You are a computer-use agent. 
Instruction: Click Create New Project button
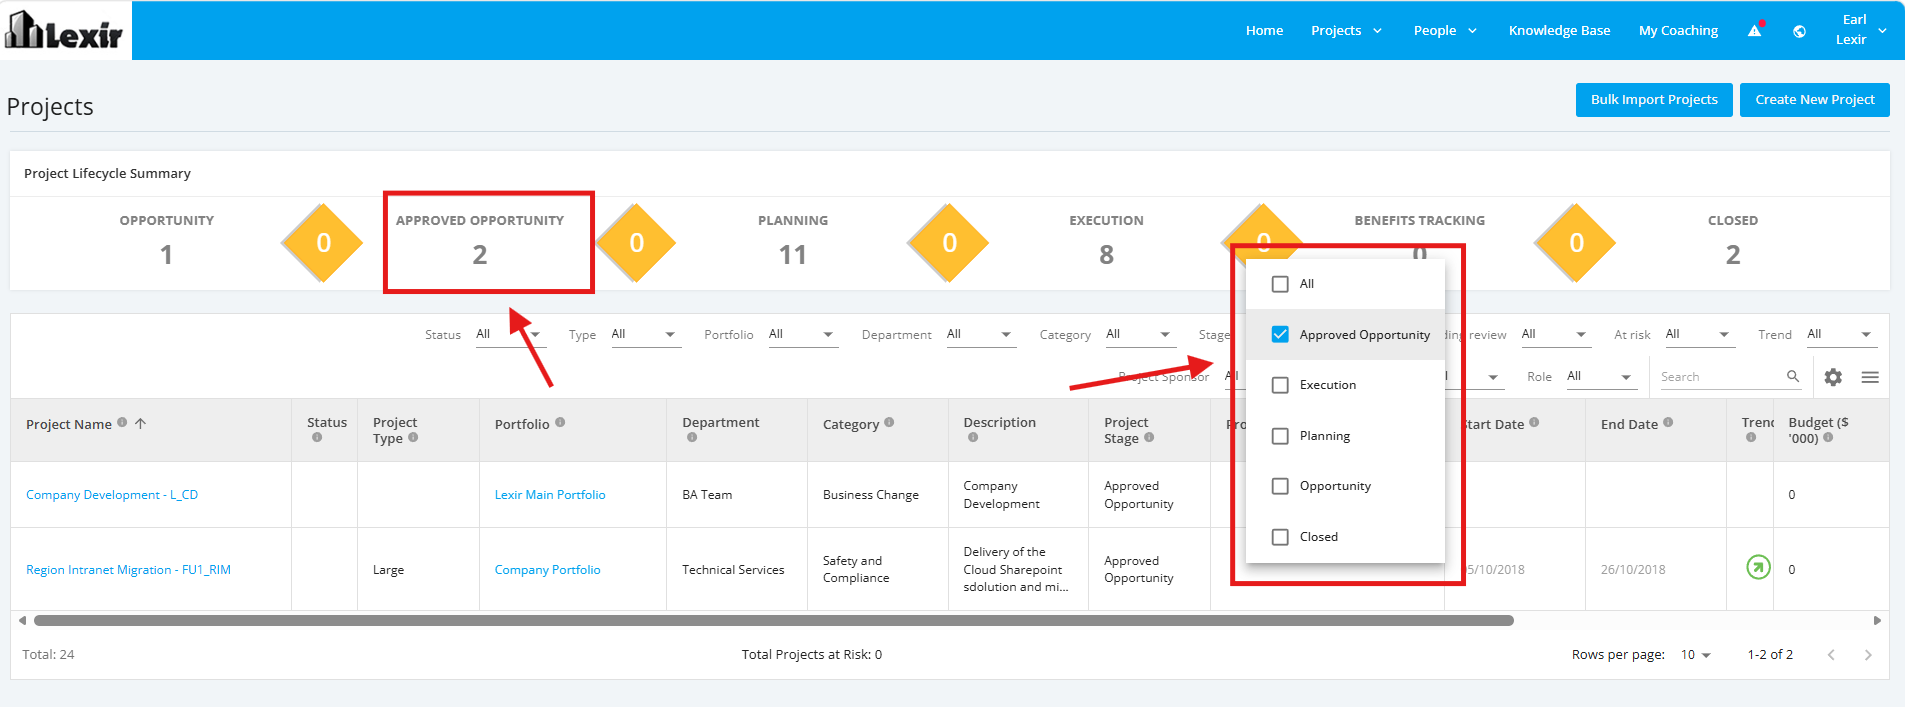click(x=1814, y=100)
